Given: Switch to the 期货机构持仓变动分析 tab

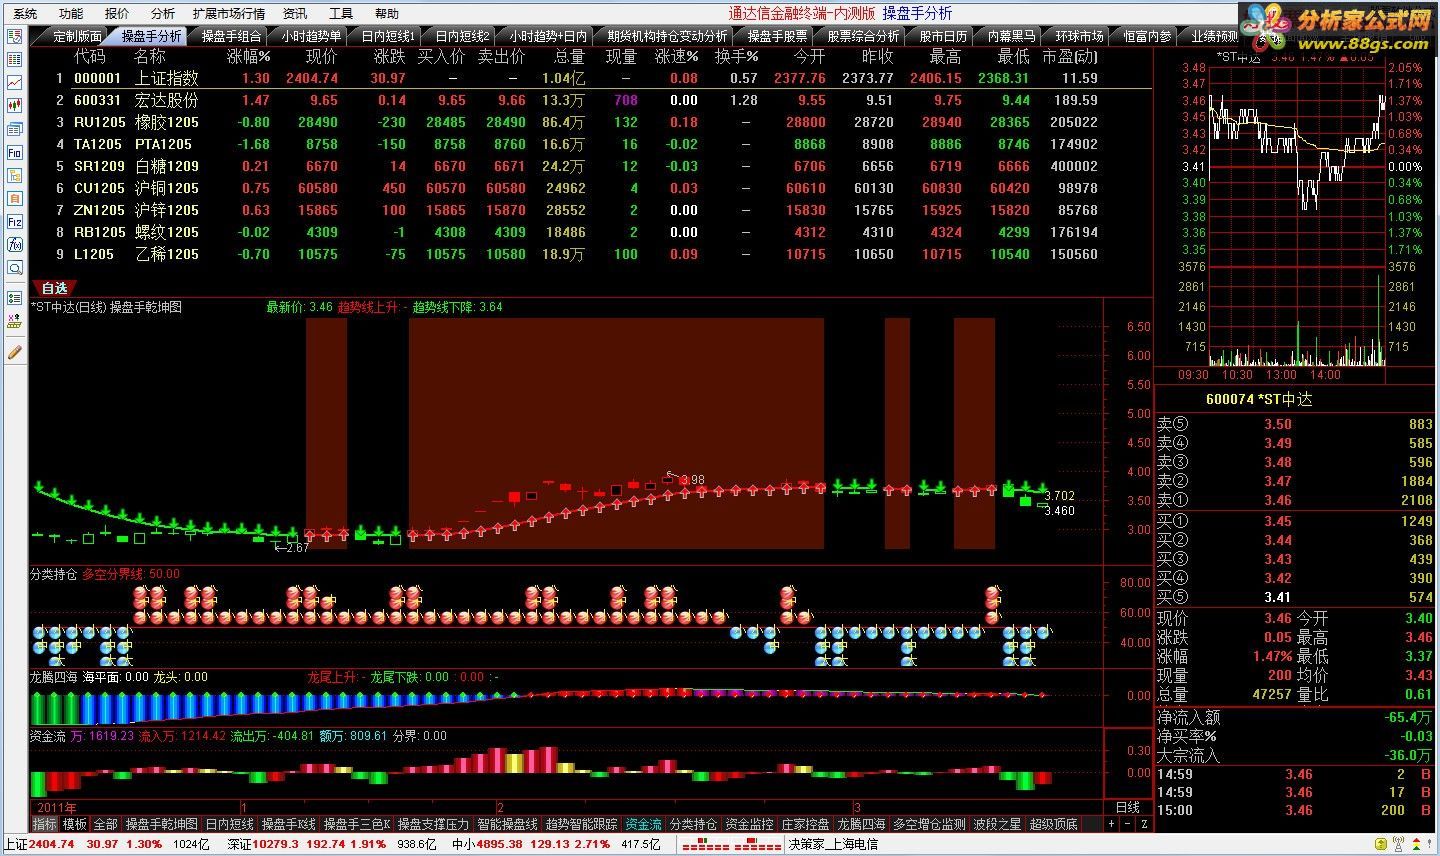Looking at the screenshot, I should [x=668, y=36].
